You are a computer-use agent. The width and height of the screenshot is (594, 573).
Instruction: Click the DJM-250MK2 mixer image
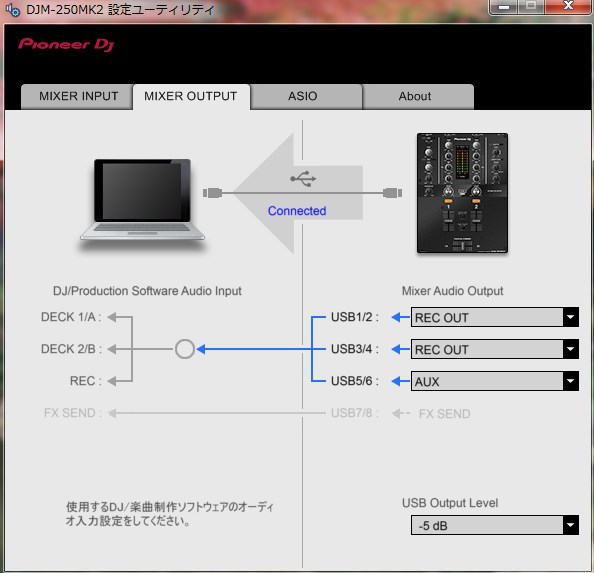click(462, 193)
